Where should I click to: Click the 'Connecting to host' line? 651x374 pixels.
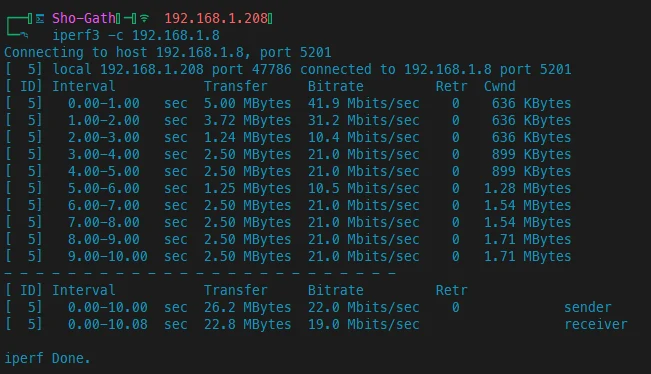tap(168, 52)
